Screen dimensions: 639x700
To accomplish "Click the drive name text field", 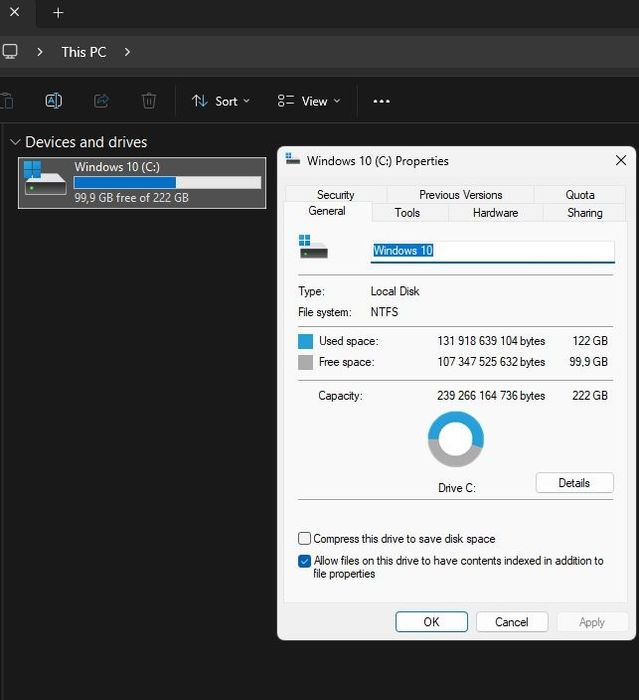I will 492,251.
